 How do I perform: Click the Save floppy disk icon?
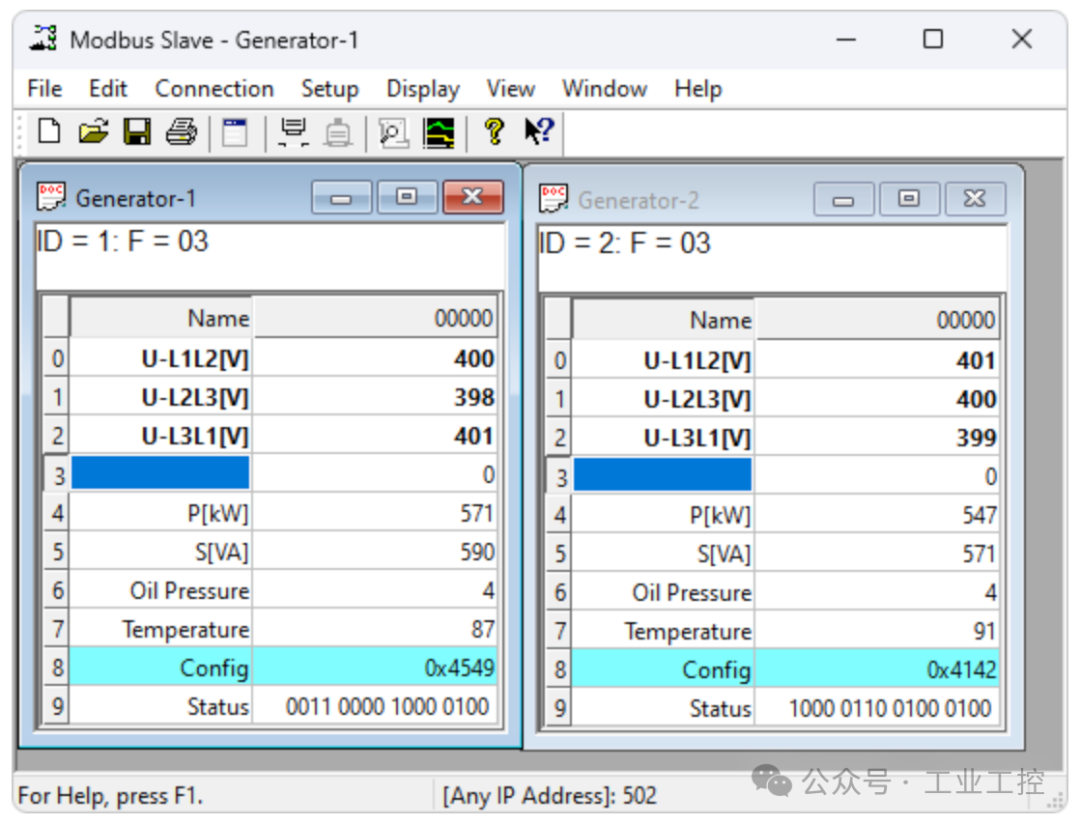click(x=137, y=132)
